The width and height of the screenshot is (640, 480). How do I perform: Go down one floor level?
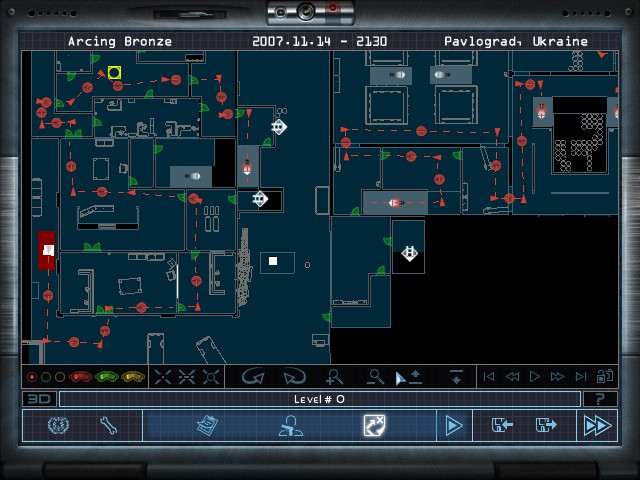pyautogui.click(x=456, y=377)
